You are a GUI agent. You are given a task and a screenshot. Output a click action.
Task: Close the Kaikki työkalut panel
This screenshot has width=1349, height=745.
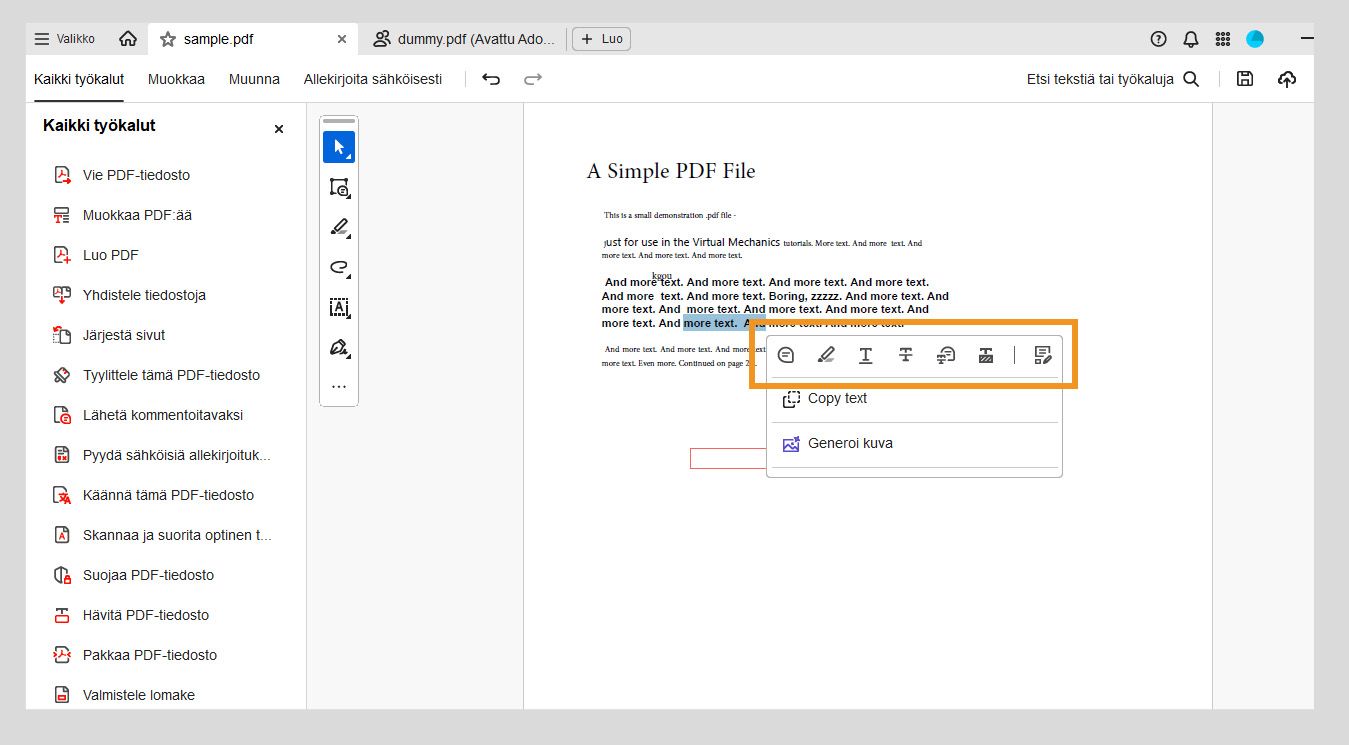pyautogui.click(x=279, y=129)
